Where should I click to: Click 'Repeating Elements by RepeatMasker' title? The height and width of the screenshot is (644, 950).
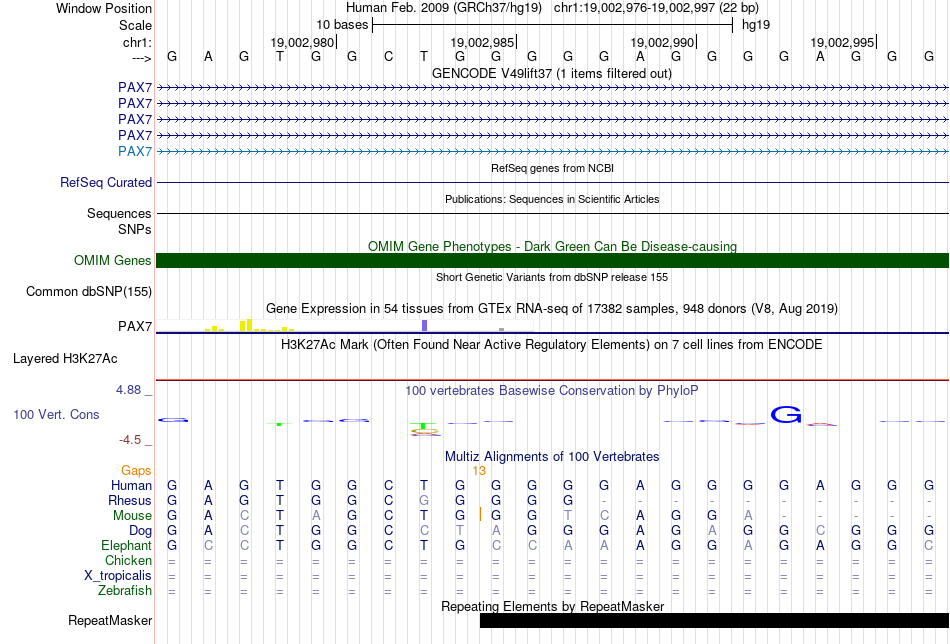pos(552,606)
